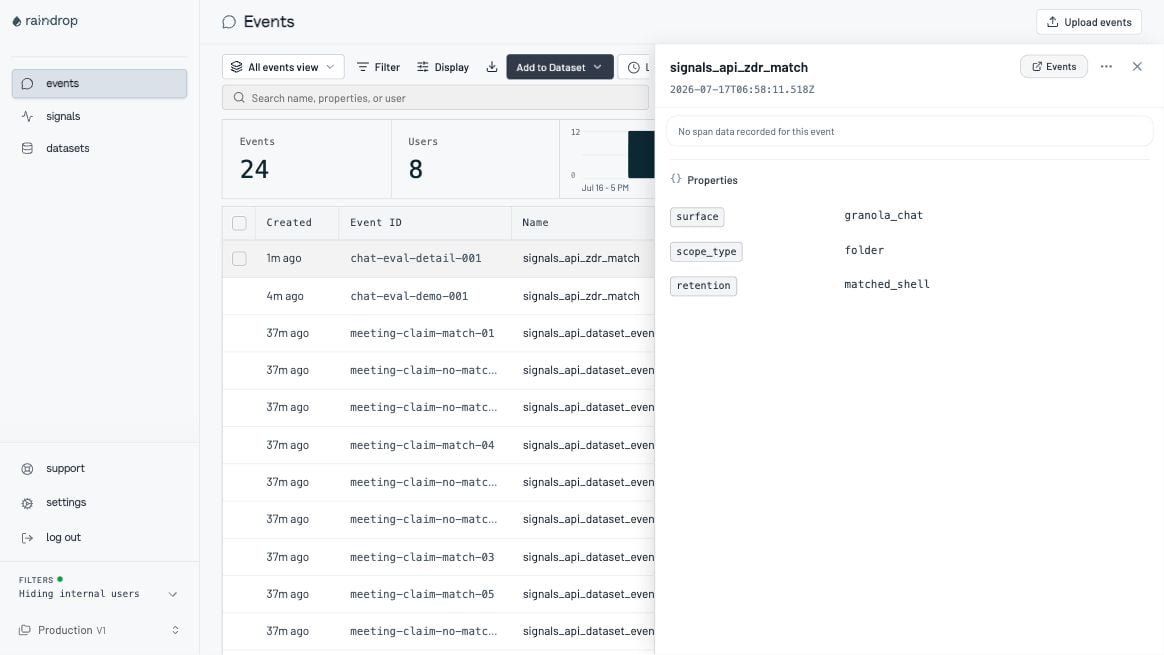Click the surface property tag
Screen dimensions: 1164x655
tap(697, 216)
